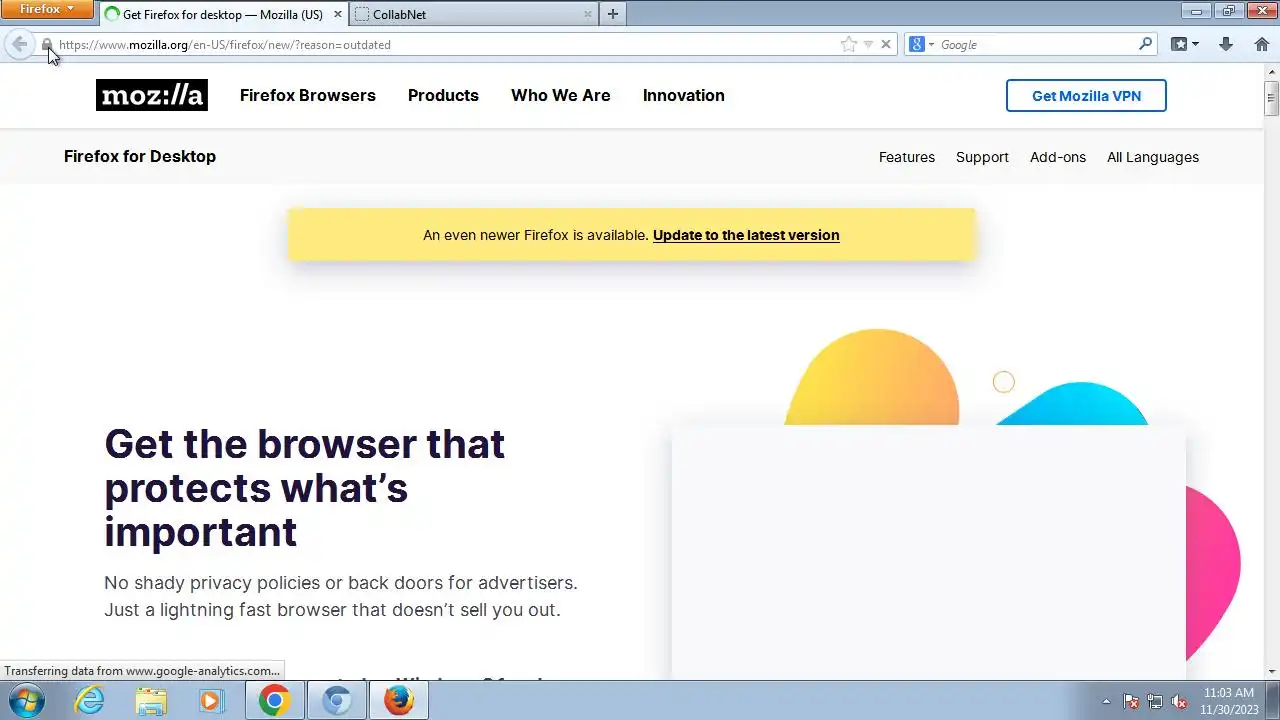The image size is (1280, 720).
Task: Click the search magnifier icon
Action: 1146,44
